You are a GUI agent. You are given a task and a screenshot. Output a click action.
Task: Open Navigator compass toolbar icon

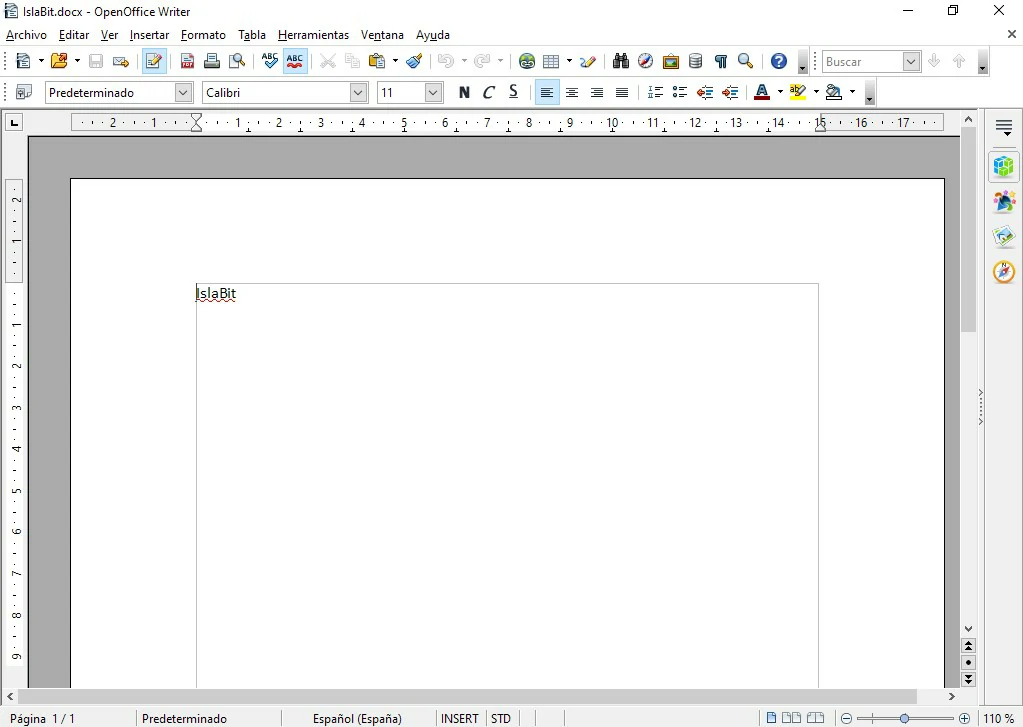click(645, 61)
